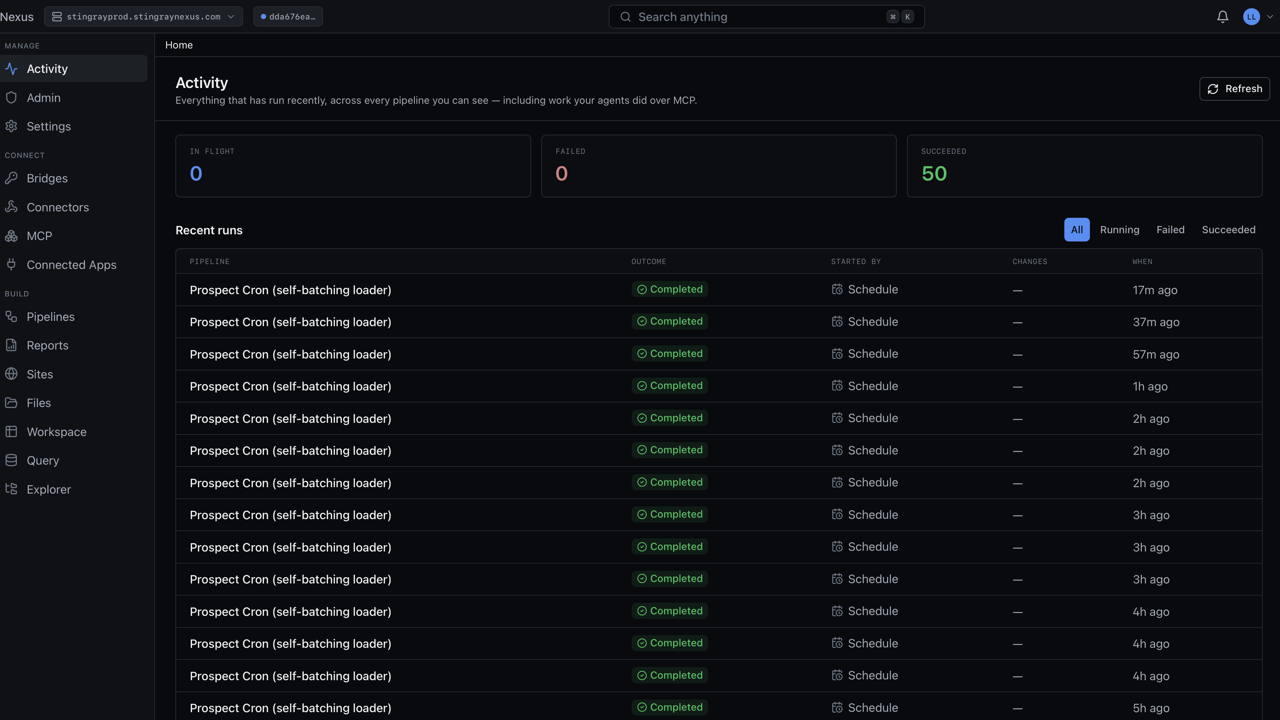Click the Bridges key icon

point(11,178)
